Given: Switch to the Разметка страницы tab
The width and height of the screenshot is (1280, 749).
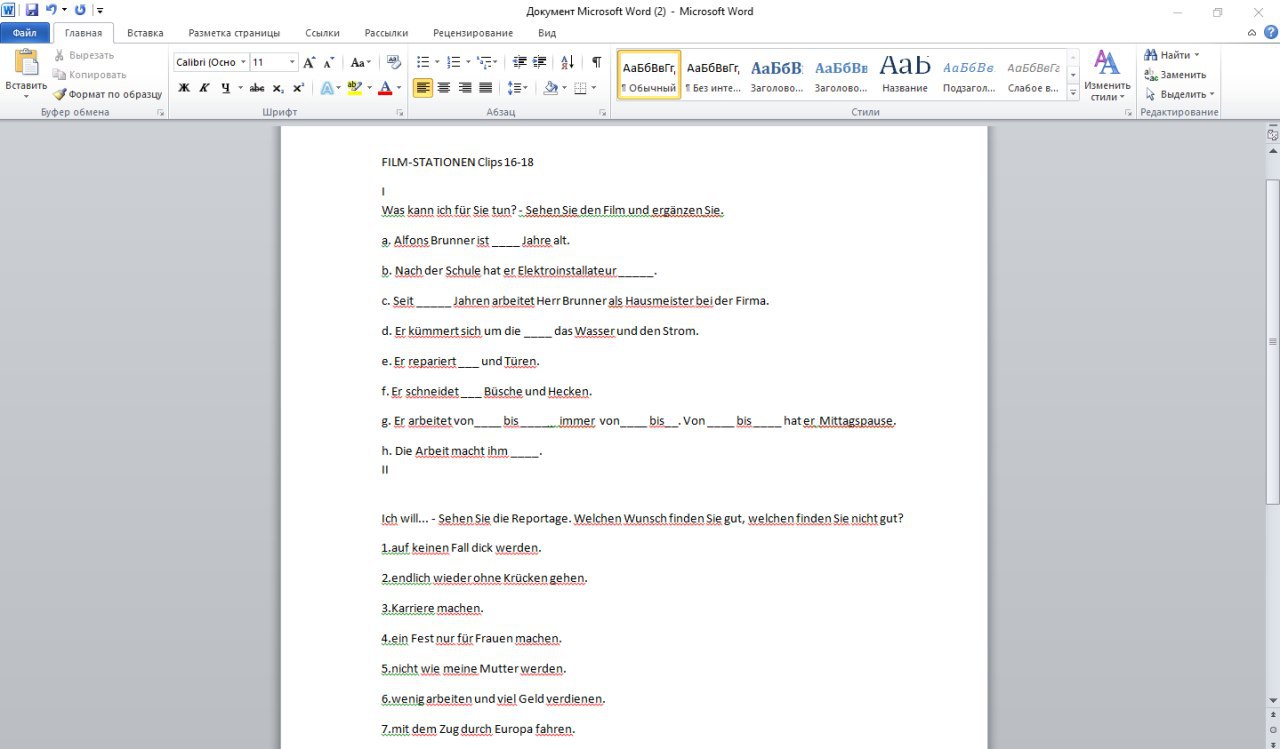Looking at the screenshot, I should pos(234,33).
